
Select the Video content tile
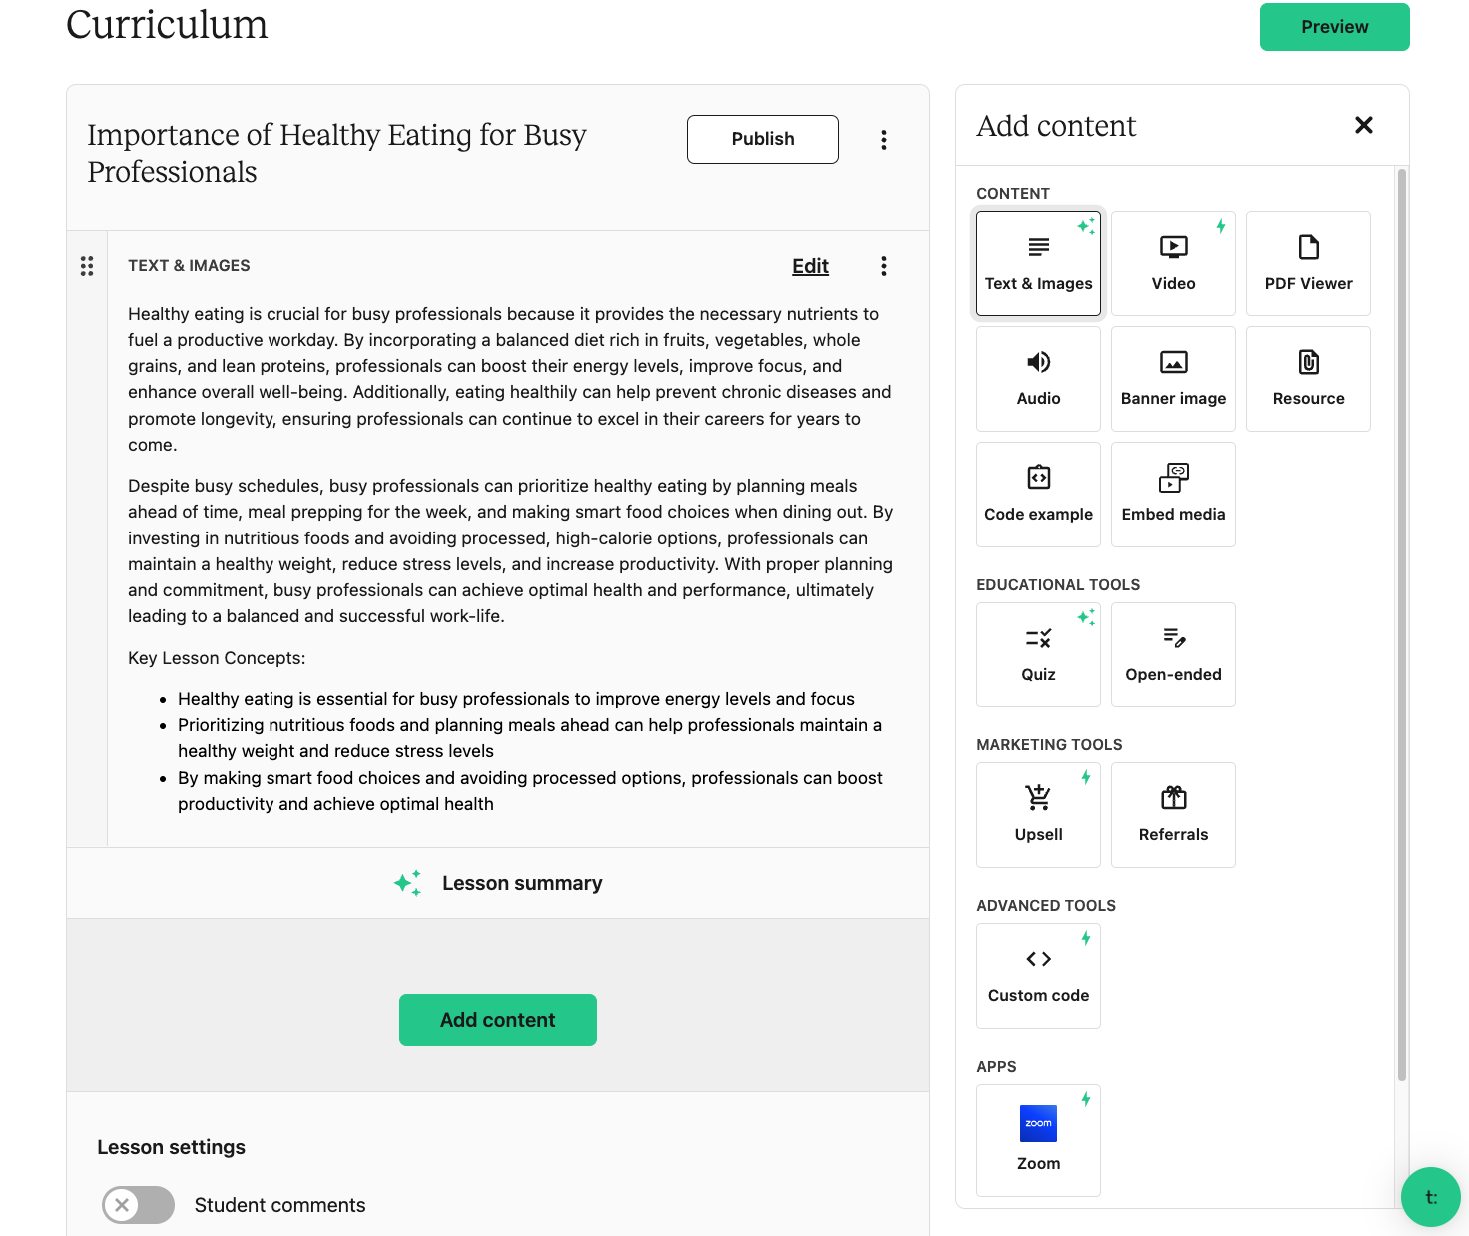(x=1173, y=263)
